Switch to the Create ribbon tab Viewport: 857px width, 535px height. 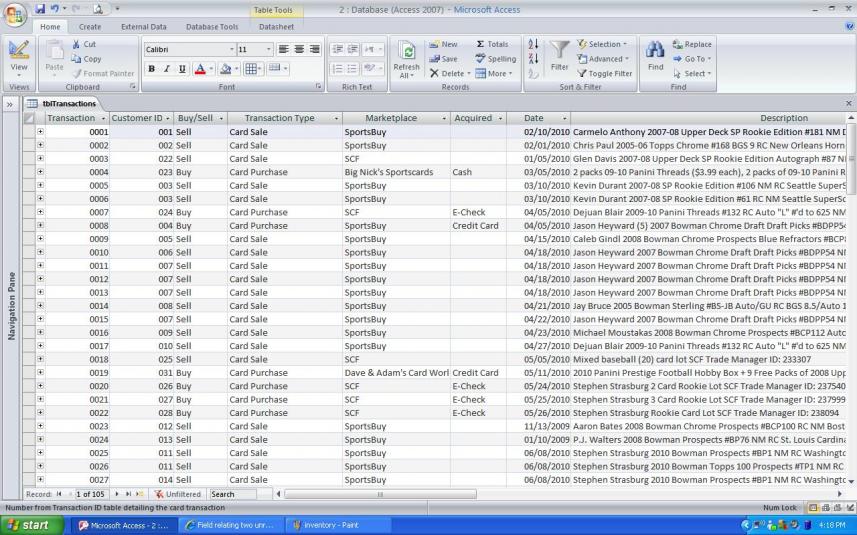[90, 27]
